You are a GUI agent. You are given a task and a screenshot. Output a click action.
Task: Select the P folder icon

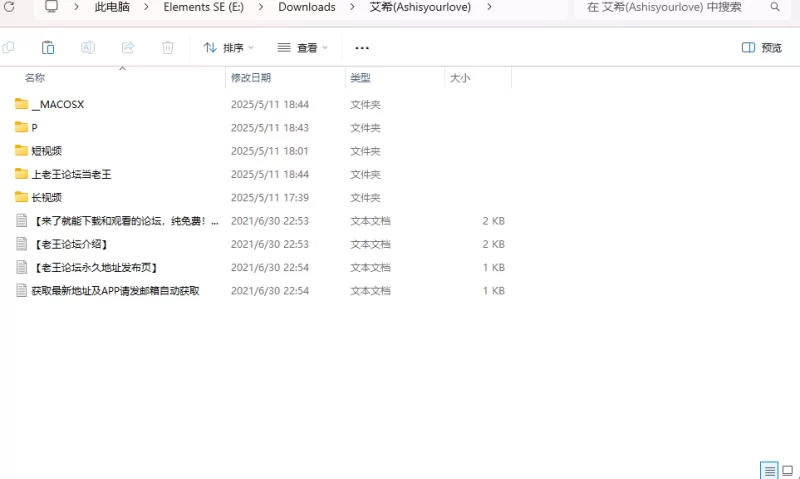pos(21,127)
